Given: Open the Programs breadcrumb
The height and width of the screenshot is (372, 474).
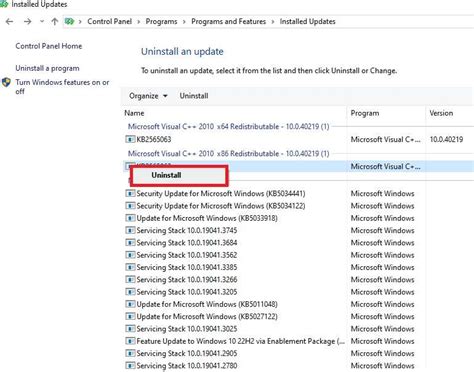Looking at the screenshot, I should click(161, 22).
